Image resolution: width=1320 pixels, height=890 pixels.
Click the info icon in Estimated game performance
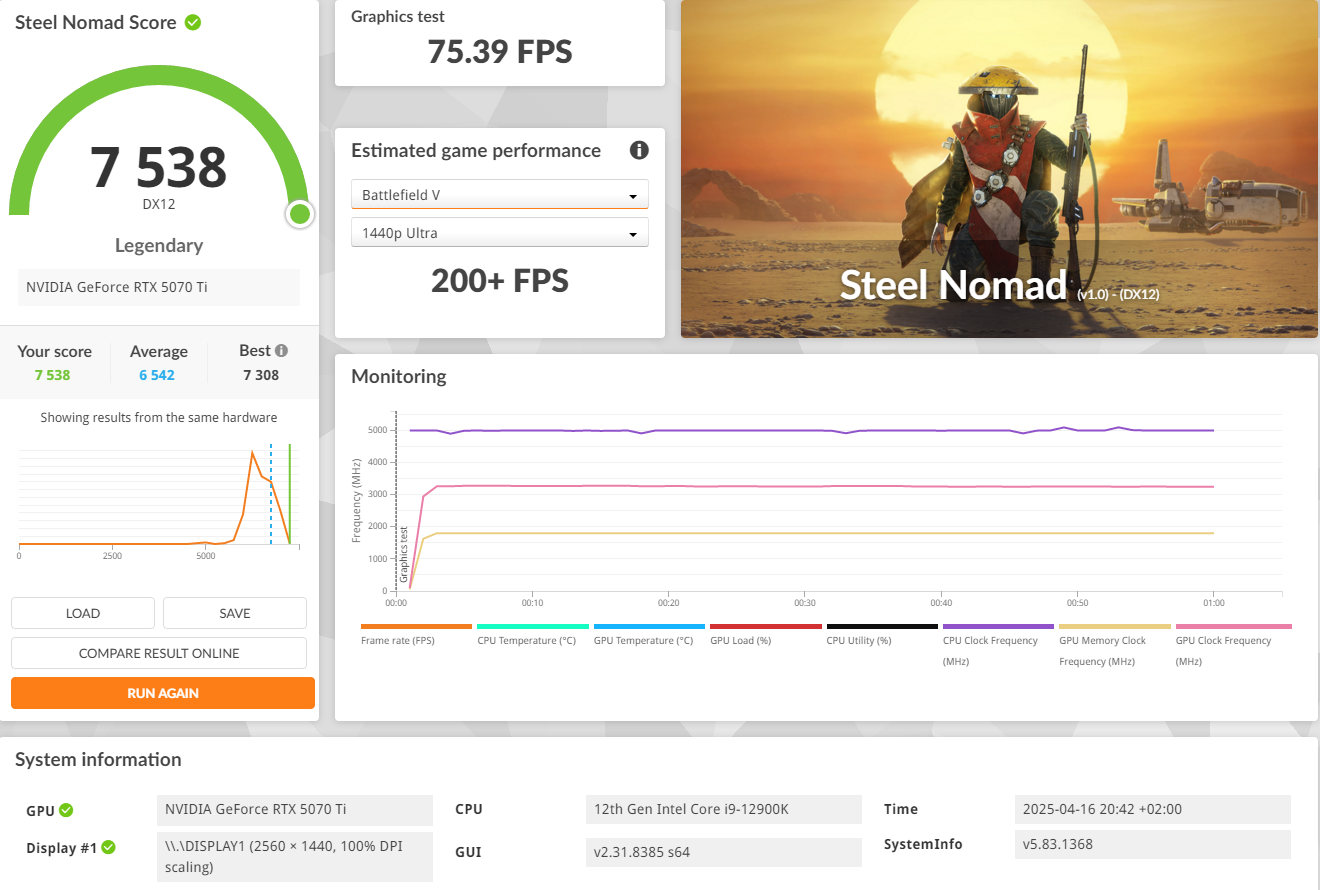(x=639, y=150)
